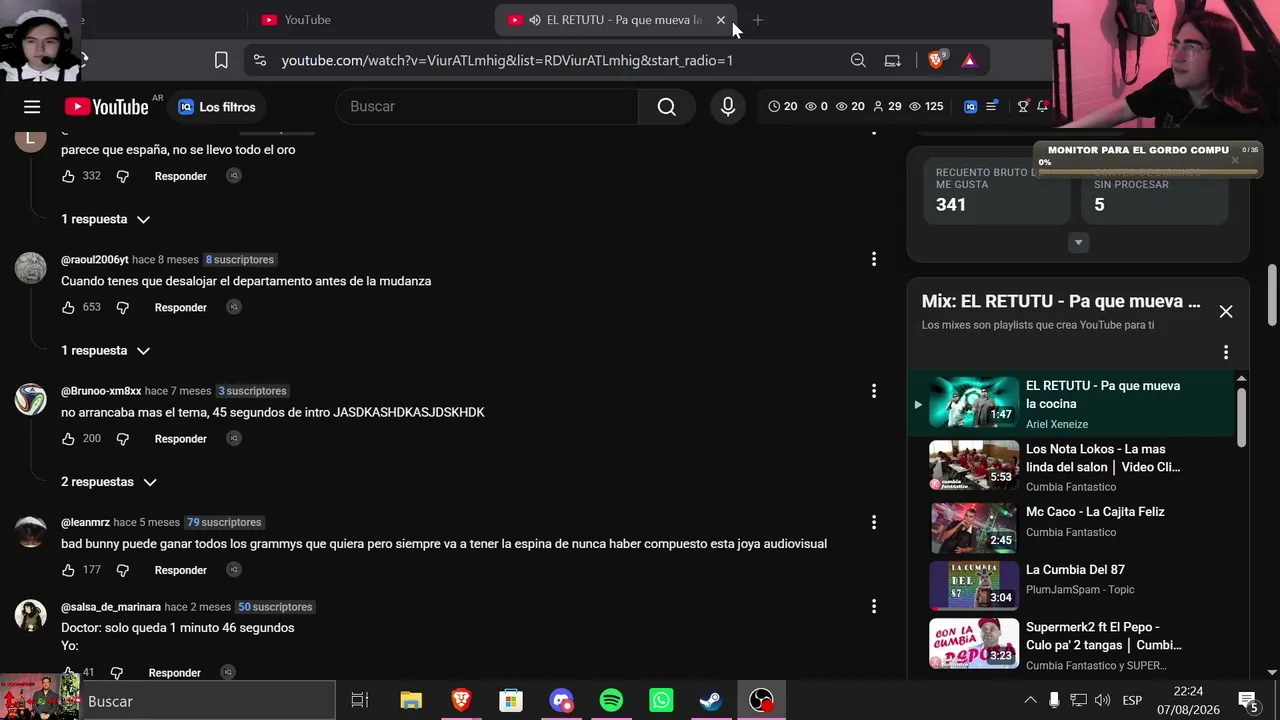The image size is (1280, 720).
Task: Open a new browser tab
Action: 757,20
